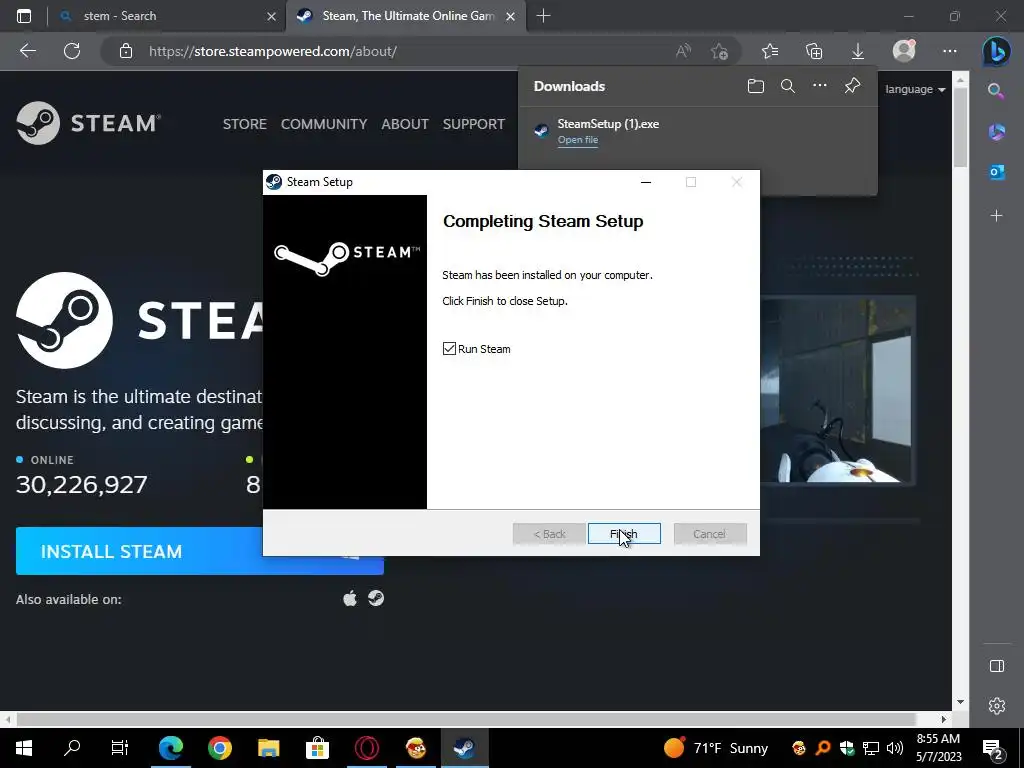The image size is (1024, 768).
Task: Select the Apple macOS download icon
Action: tap(350, 598)
